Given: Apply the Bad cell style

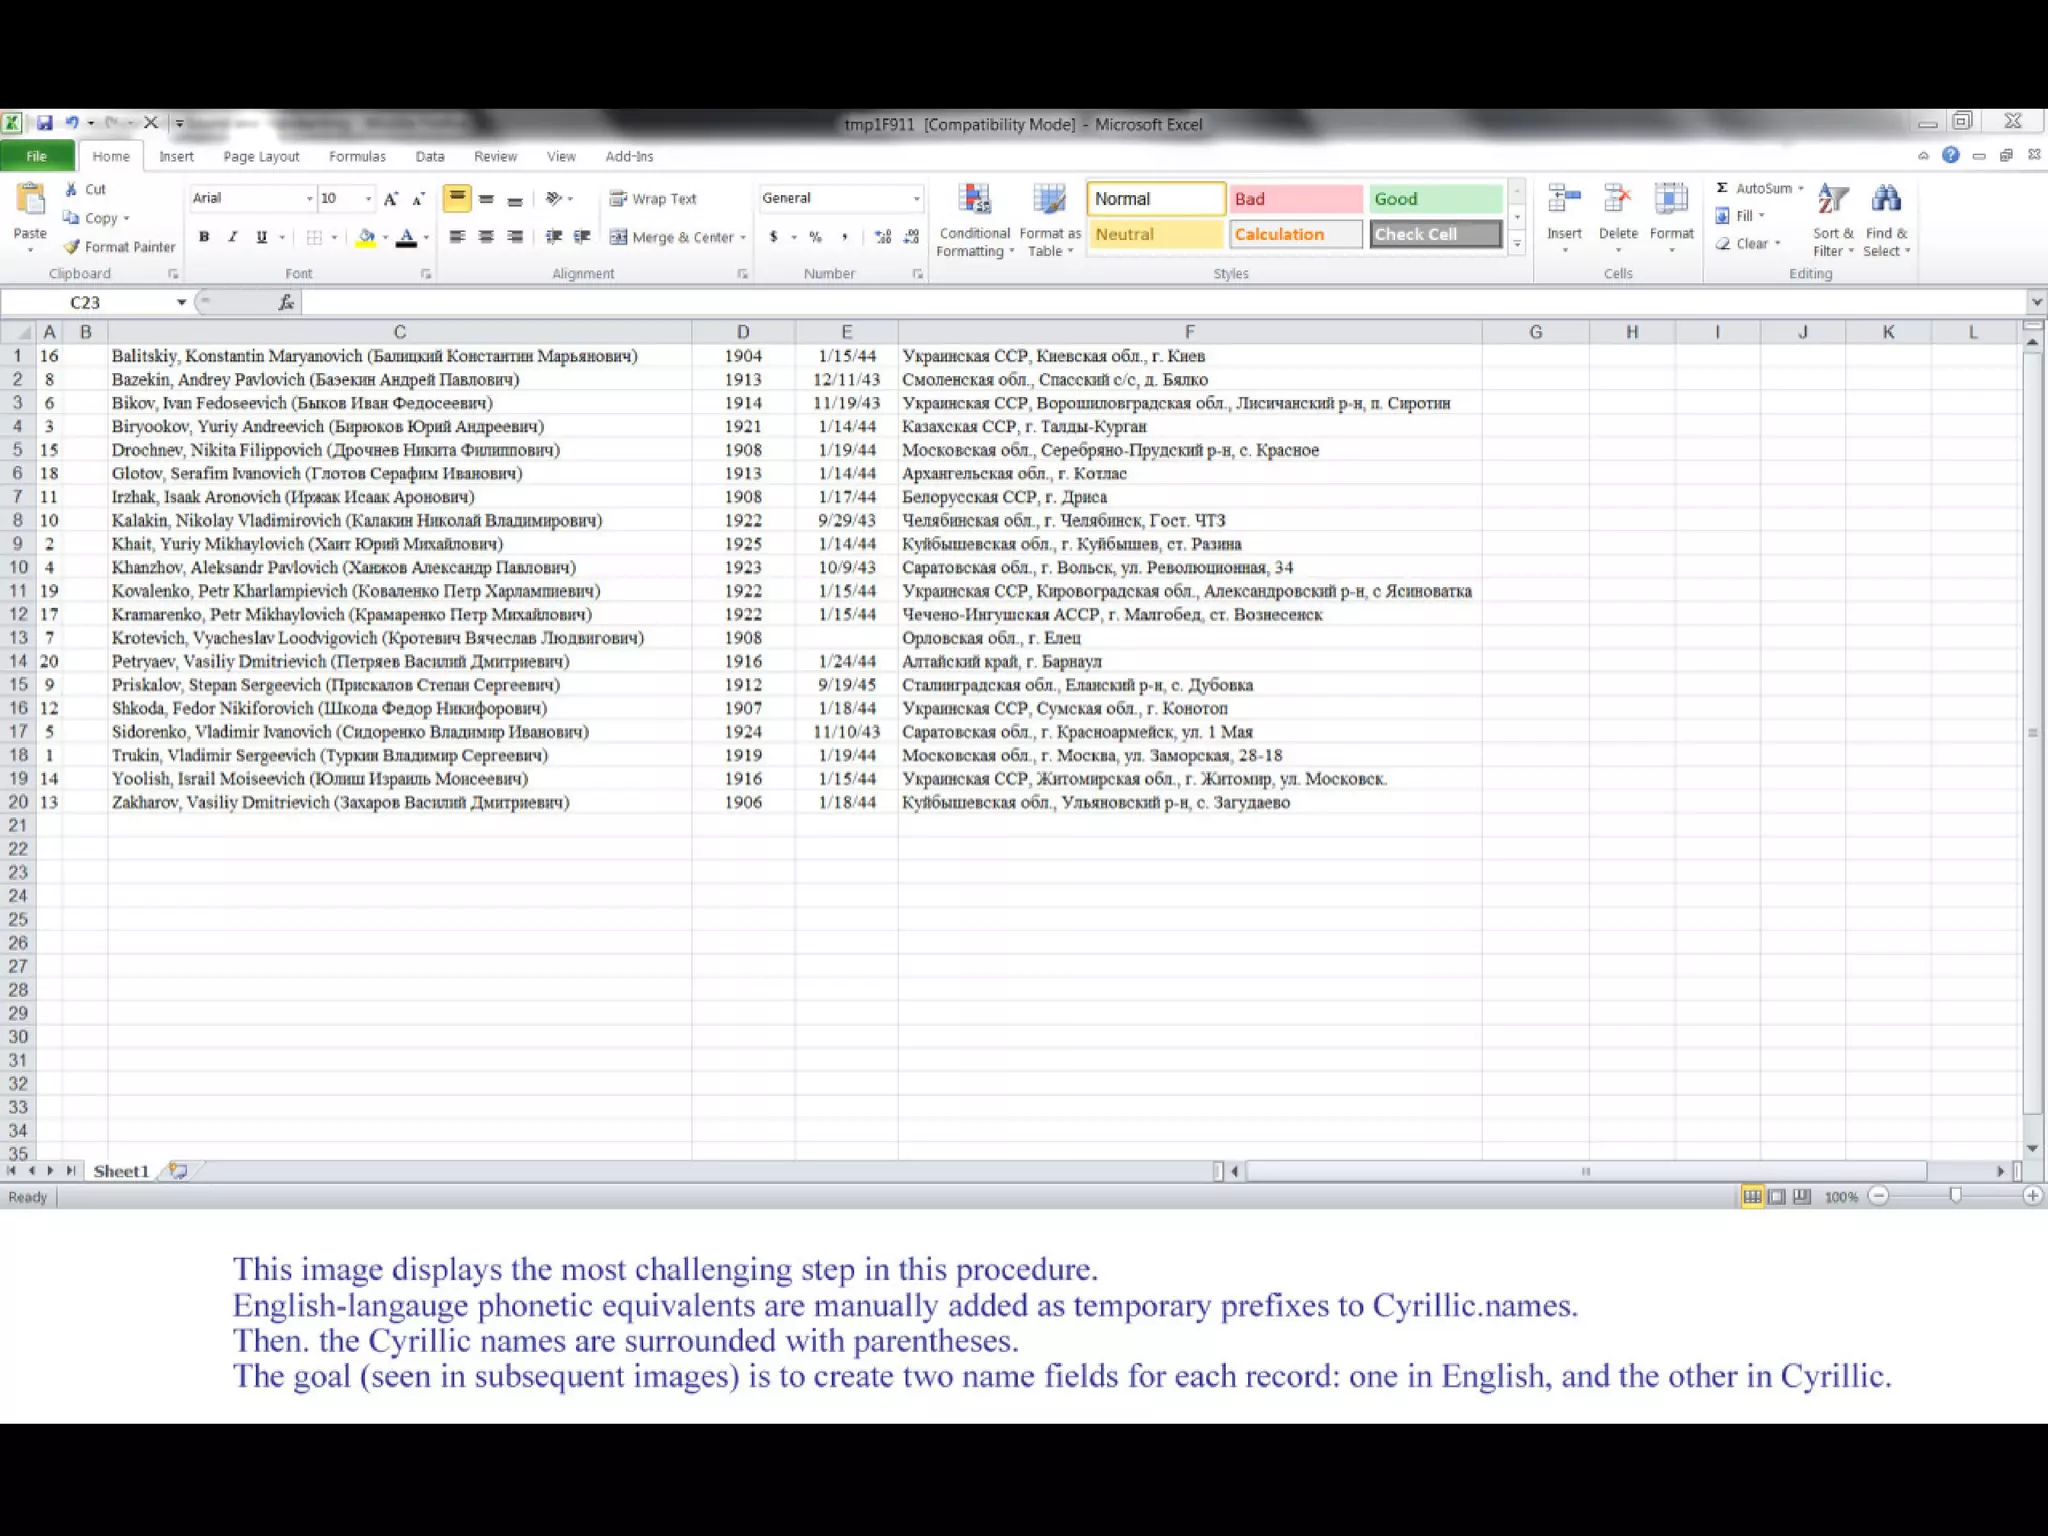Looking at the screenshot, I should point(1295,199).
